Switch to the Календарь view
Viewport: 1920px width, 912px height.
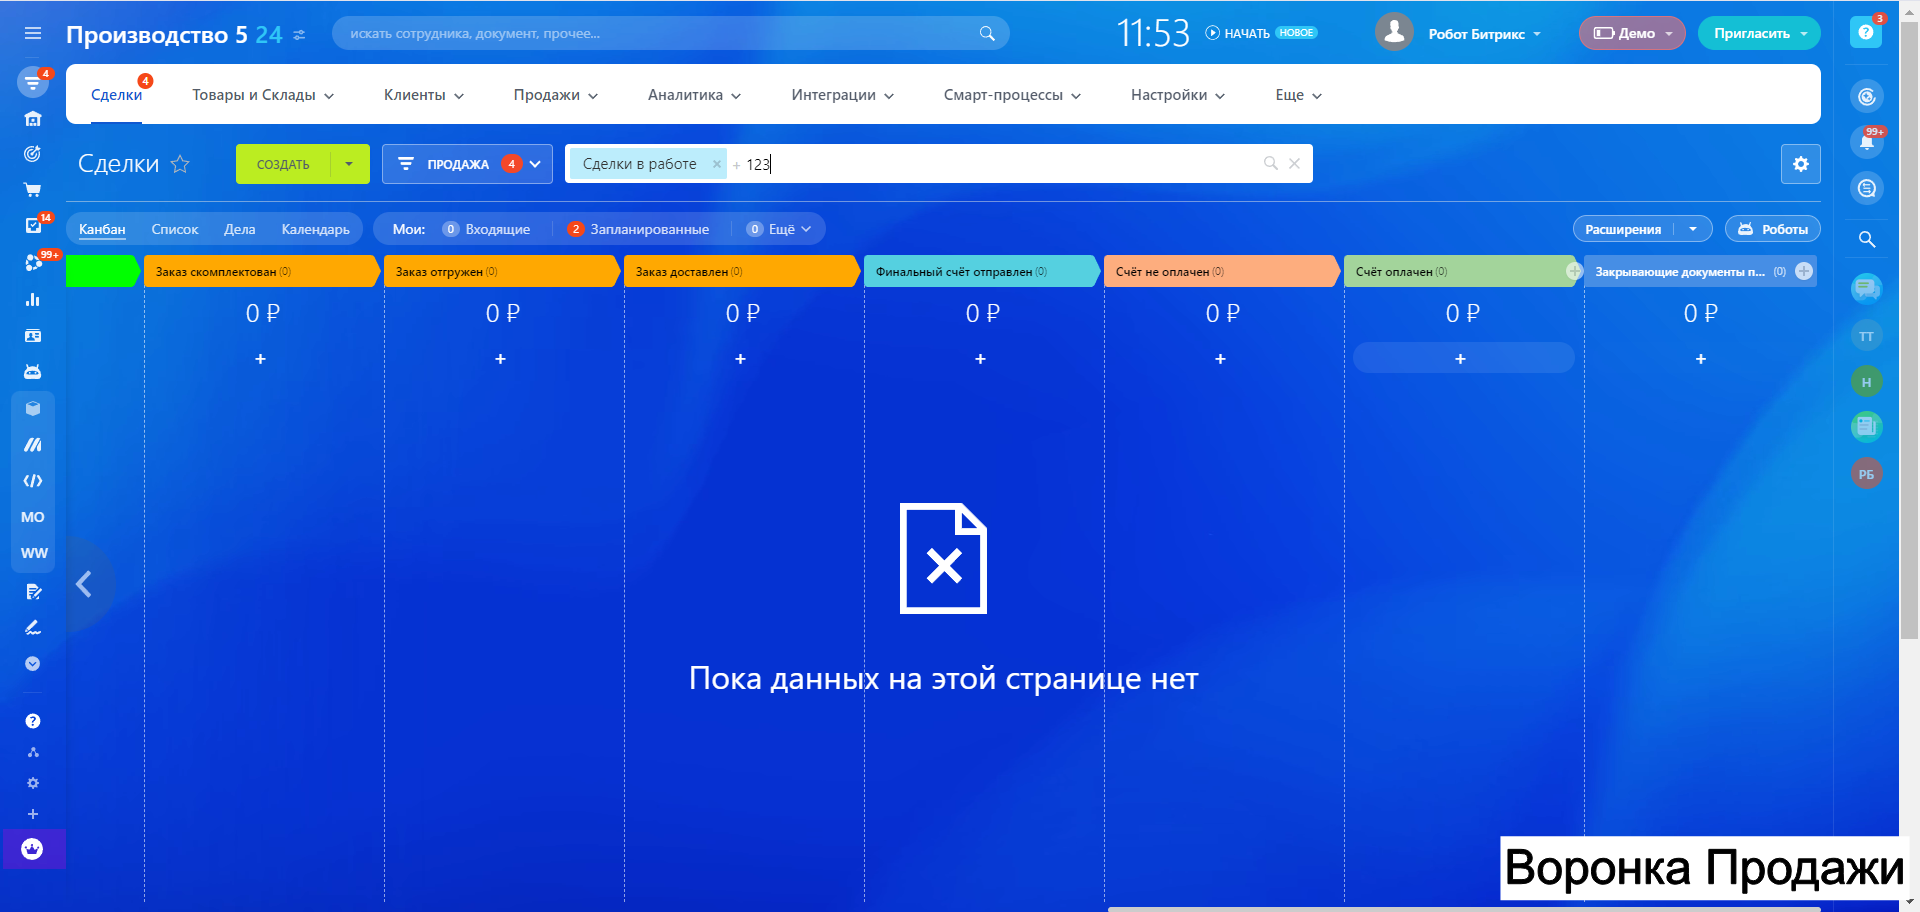point(316,229)
